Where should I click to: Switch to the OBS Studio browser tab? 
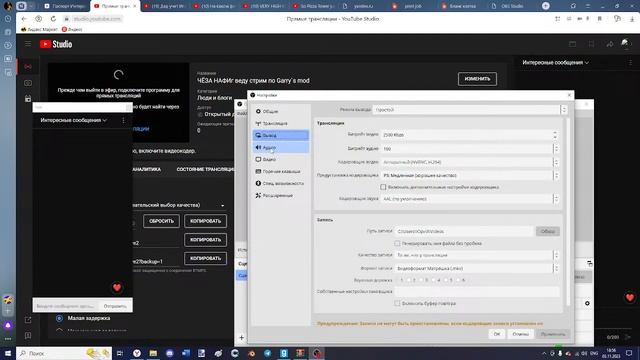512,6
